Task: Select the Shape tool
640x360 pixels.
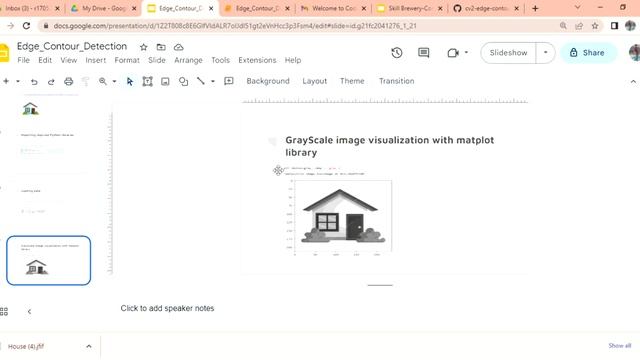Action: 183,81
